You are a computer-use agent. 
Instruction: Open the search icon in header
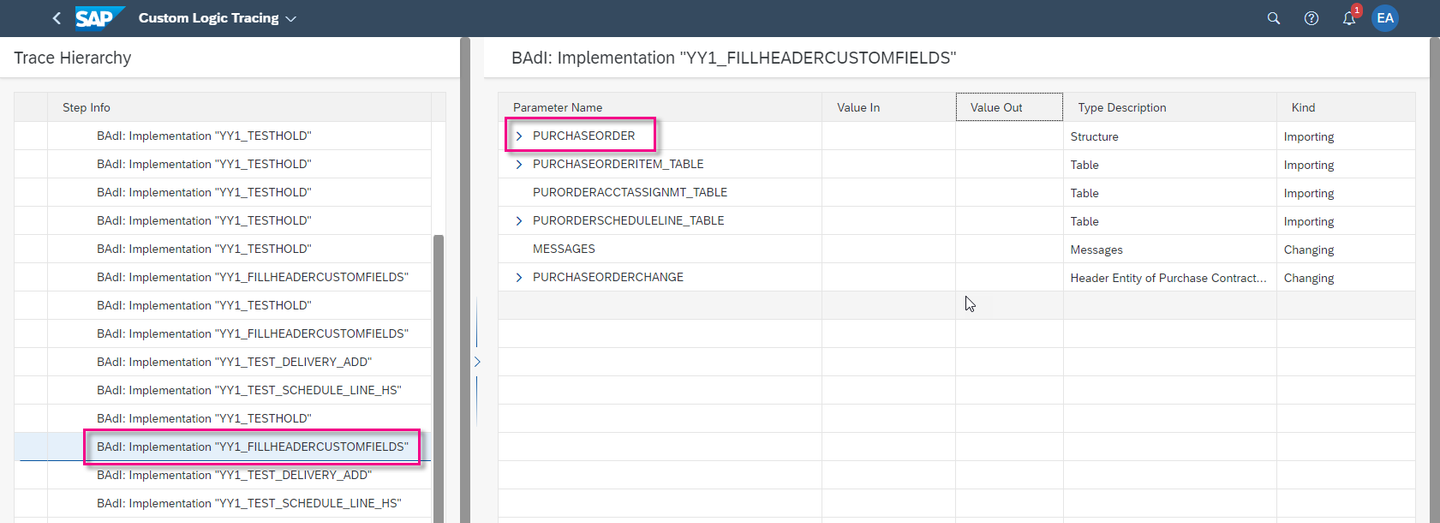coord(1273,18)
